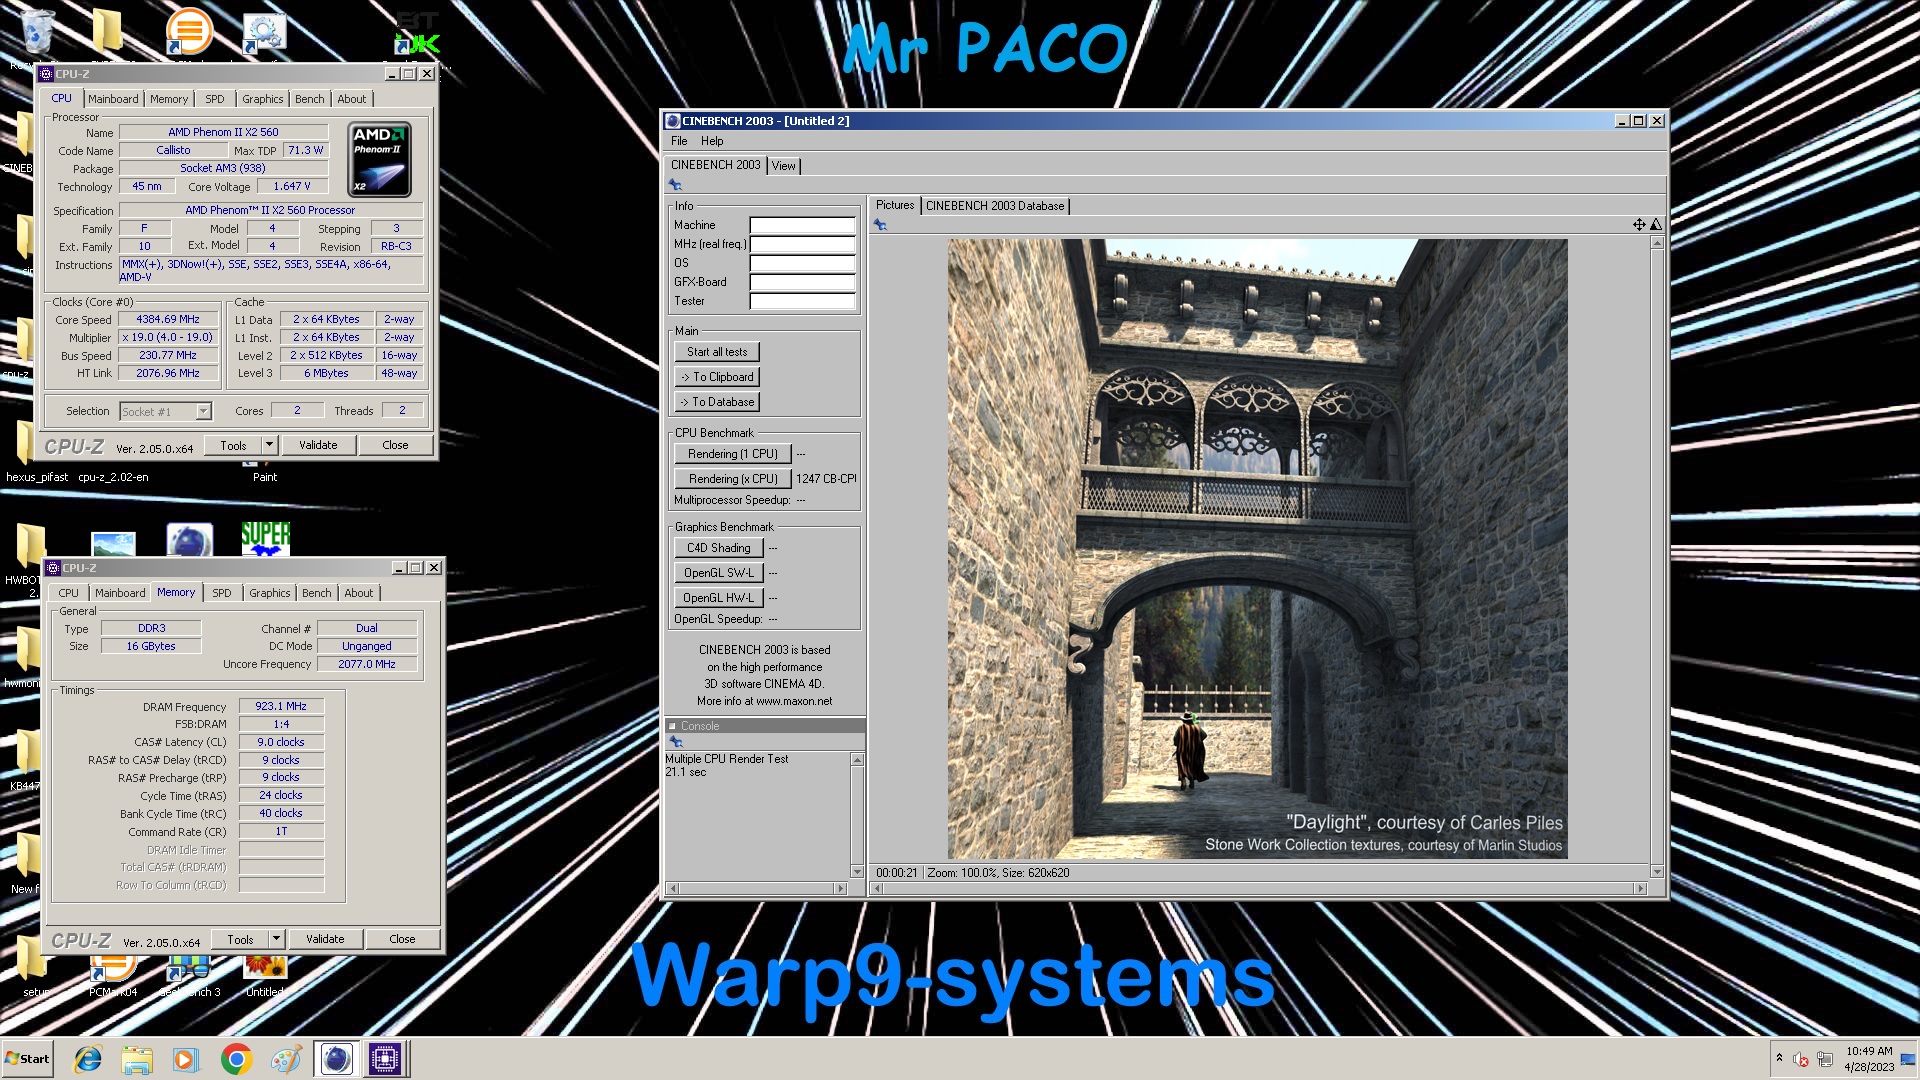
Task: Switch to CPU-Z via its taskbar button
Action: [385, 1059]
